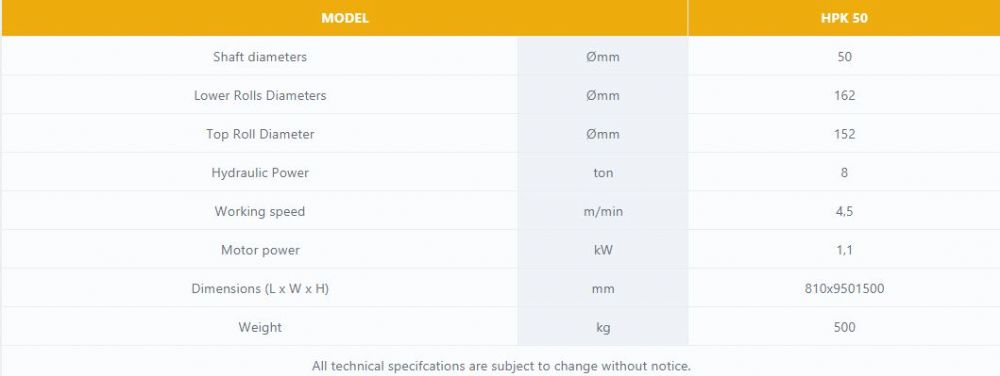The width and height of the screenshot is (1000, 376).
Task: Click the m/min unit cell
Action: (x=603, y=212)
